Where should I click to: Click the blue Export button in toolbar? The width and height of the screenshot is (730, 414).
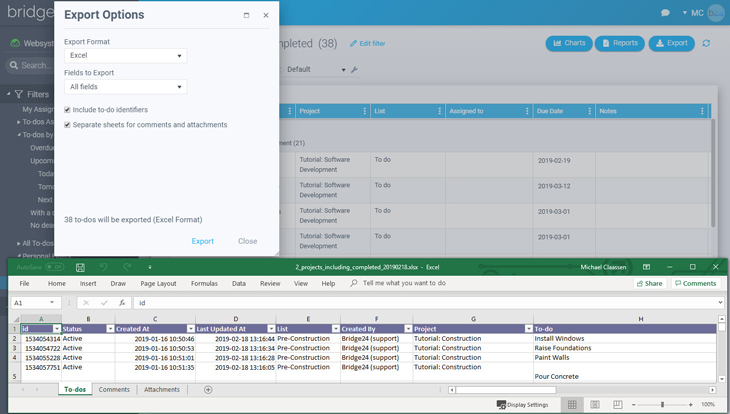click(671, 43)
